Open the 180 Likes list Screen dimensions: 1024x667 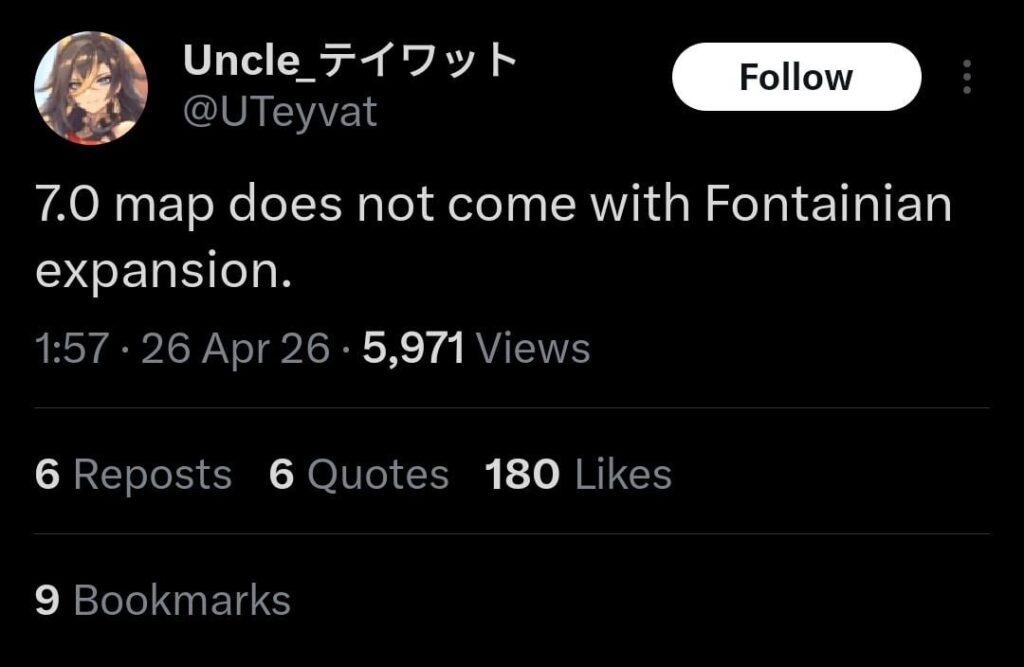(x=577, y=474)
